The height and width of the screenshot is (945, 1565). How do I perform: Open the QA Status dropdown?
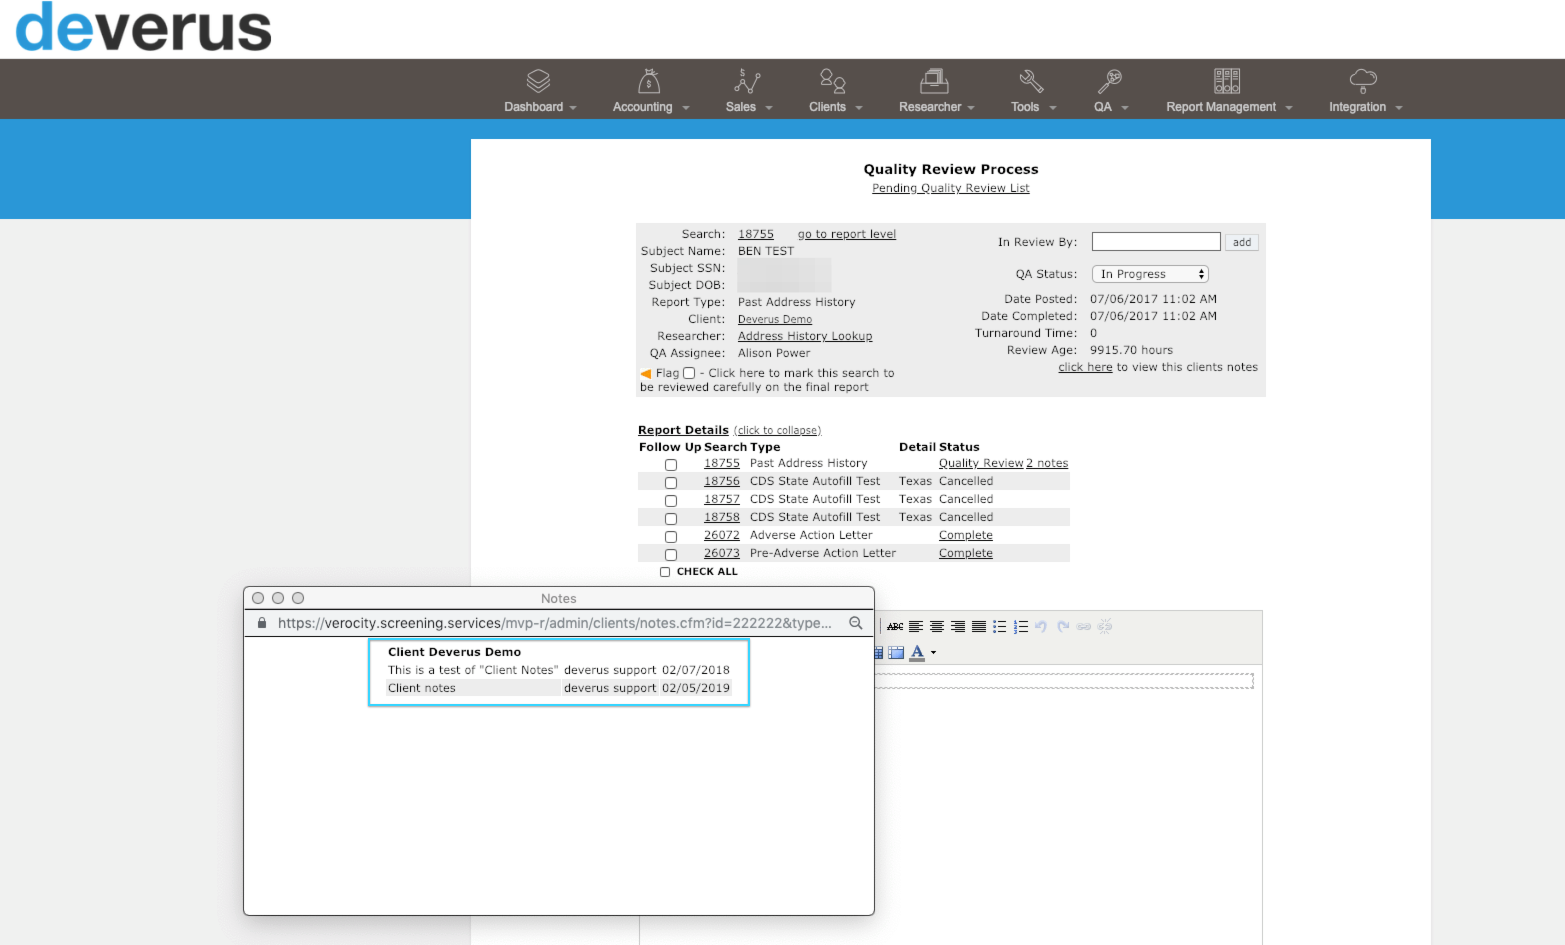click(1150, 274)
